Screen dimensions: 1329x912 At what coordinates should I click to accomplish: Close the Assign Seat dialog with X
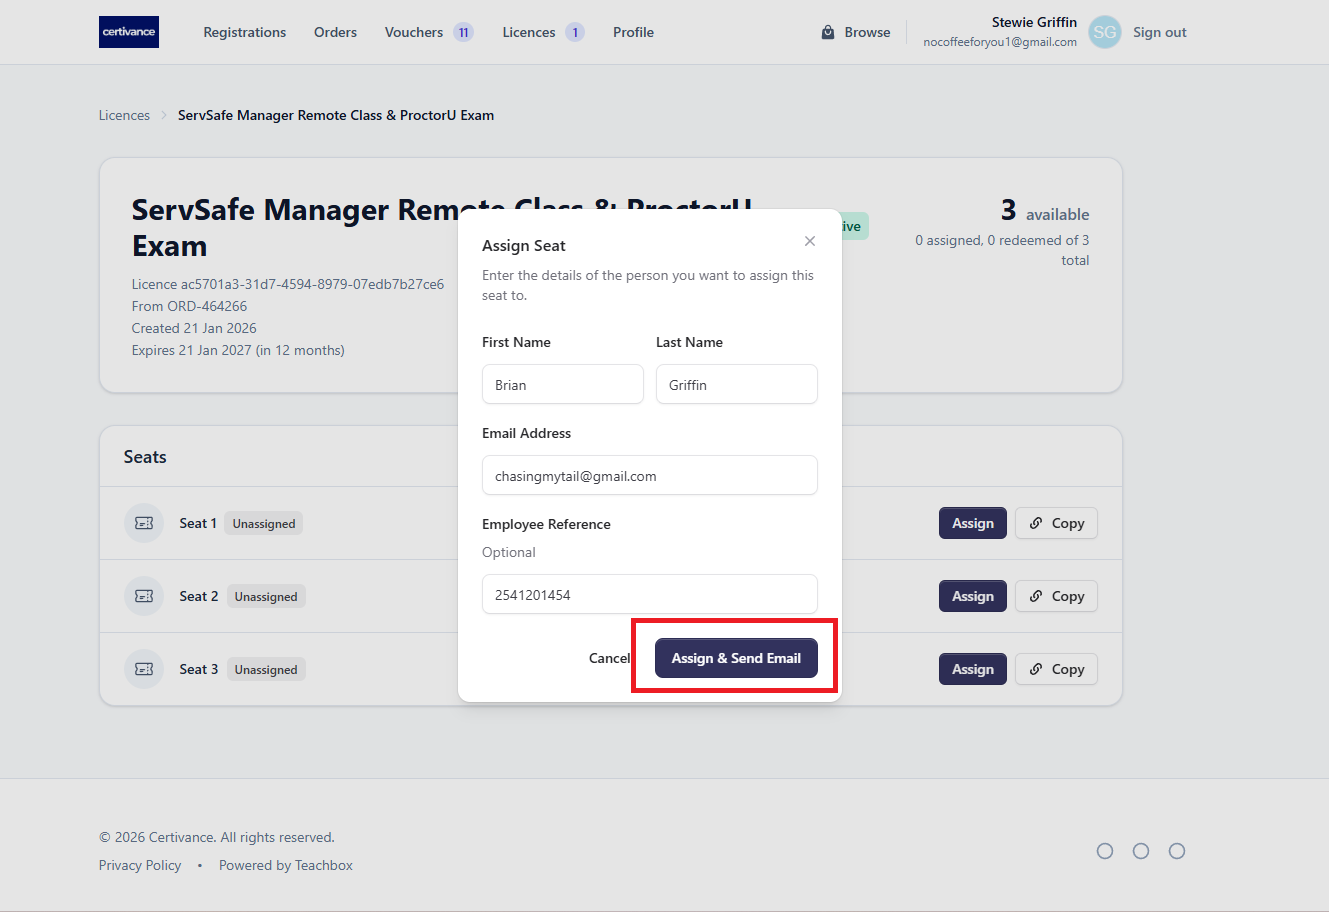pyautogui.click(x=810, y=241)
